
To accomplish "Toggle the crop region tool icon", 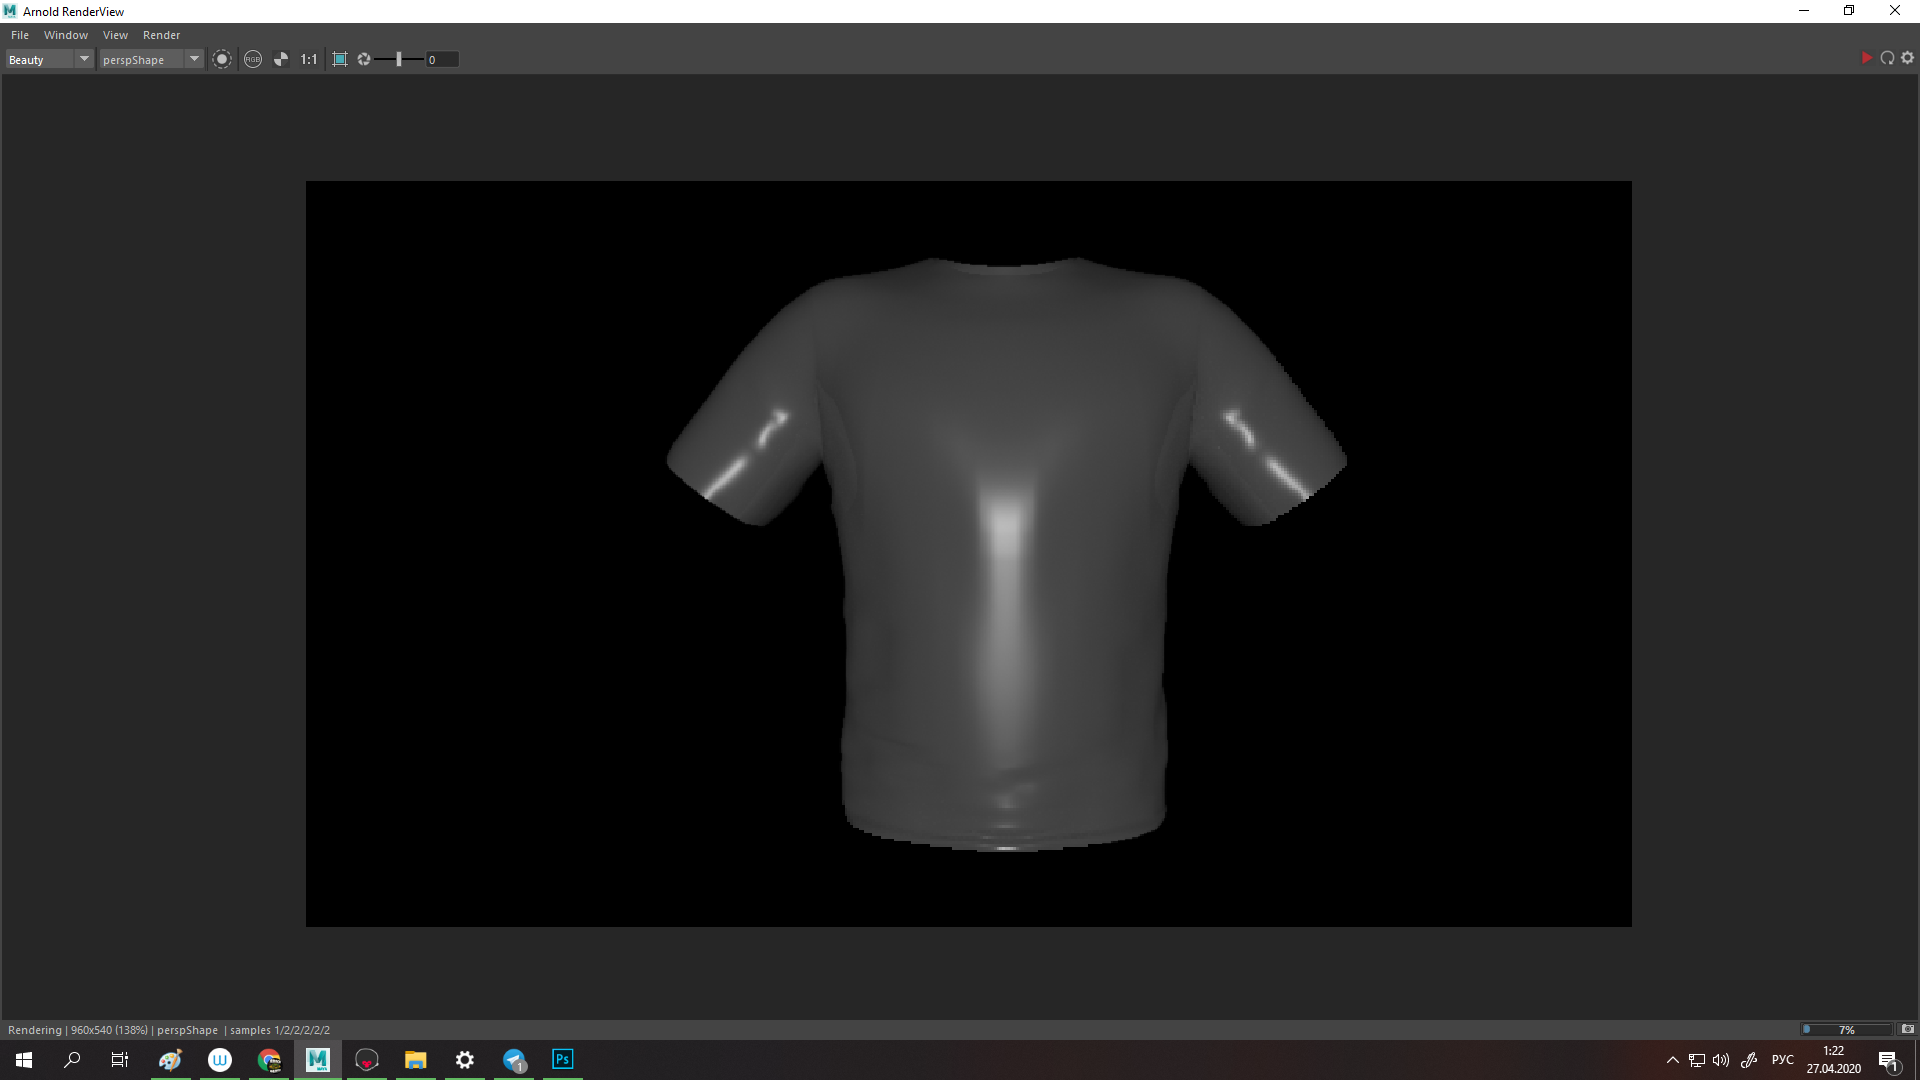I will [x=340, y=59].
